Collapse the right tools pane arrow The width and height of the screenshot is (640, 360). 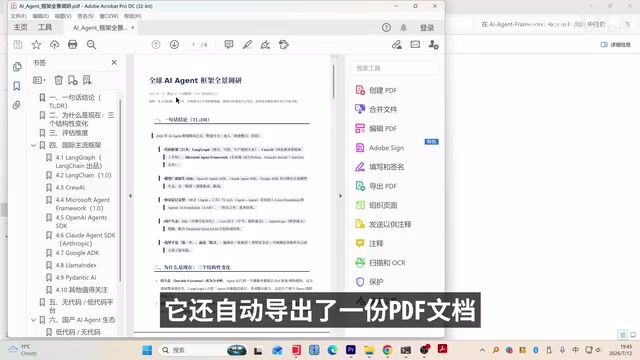point(340,196)
